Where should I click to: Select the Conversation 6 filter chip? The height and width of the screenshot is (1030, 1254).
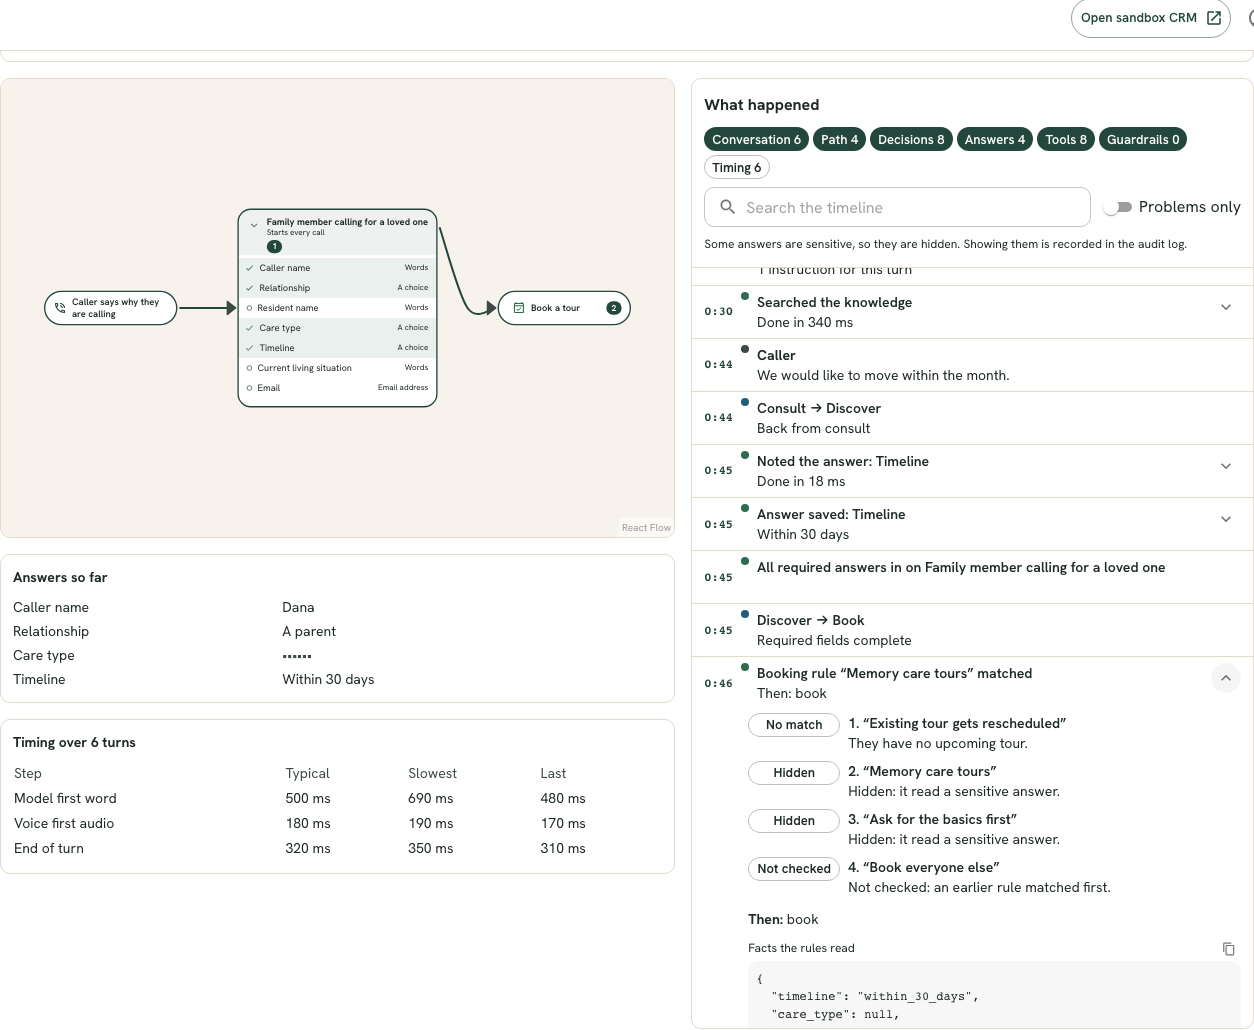[x=756, y=140]
